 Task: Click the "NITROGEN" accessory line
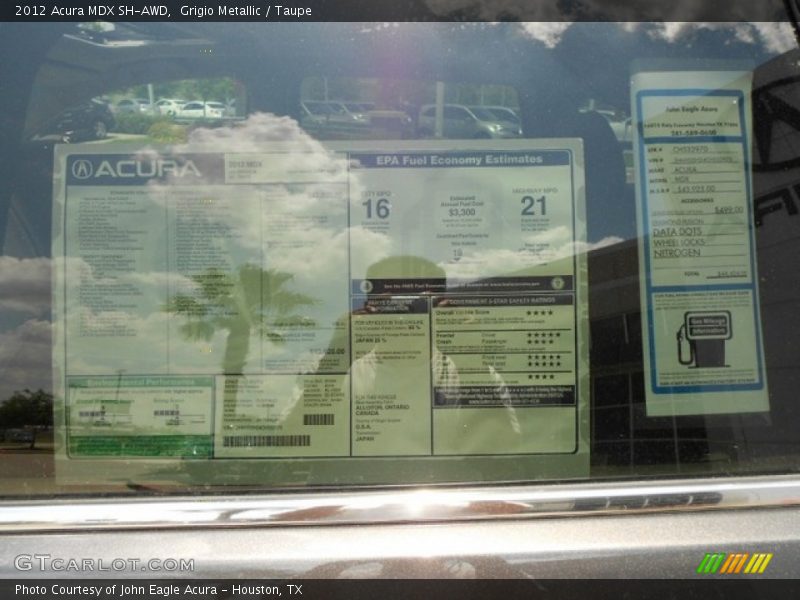677,254
